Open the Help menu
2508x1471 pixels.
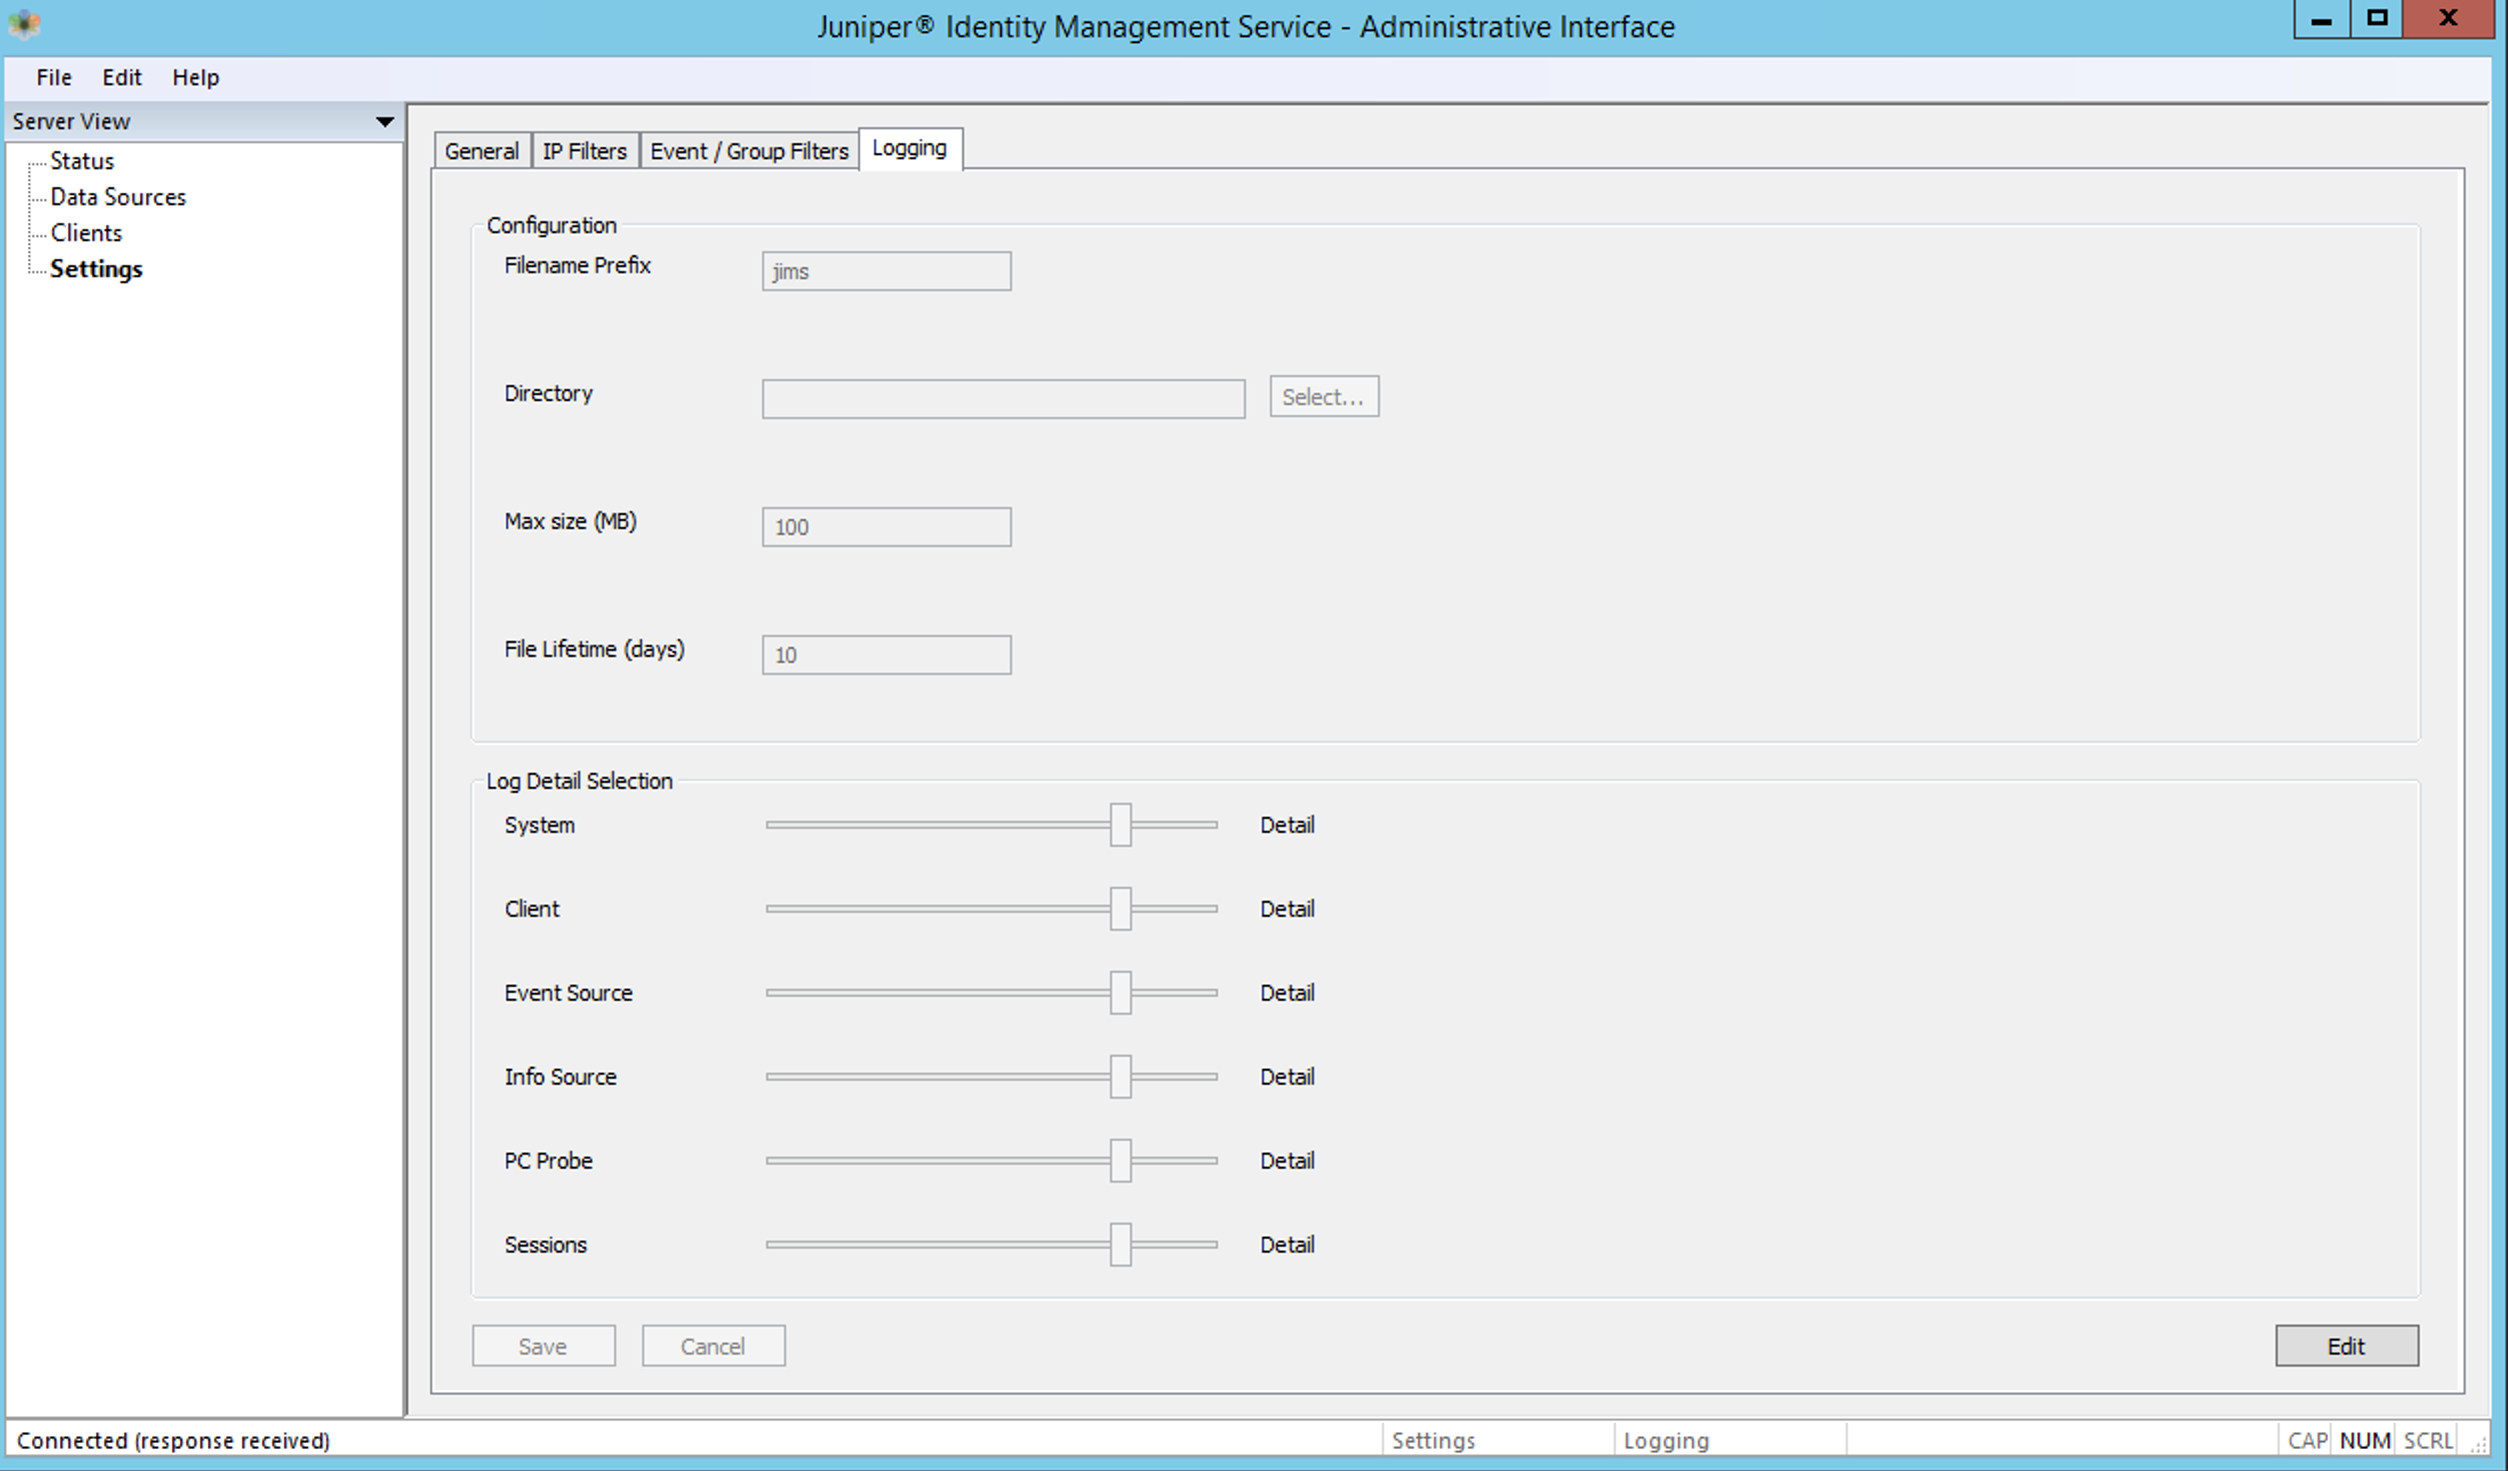(195, 77)
